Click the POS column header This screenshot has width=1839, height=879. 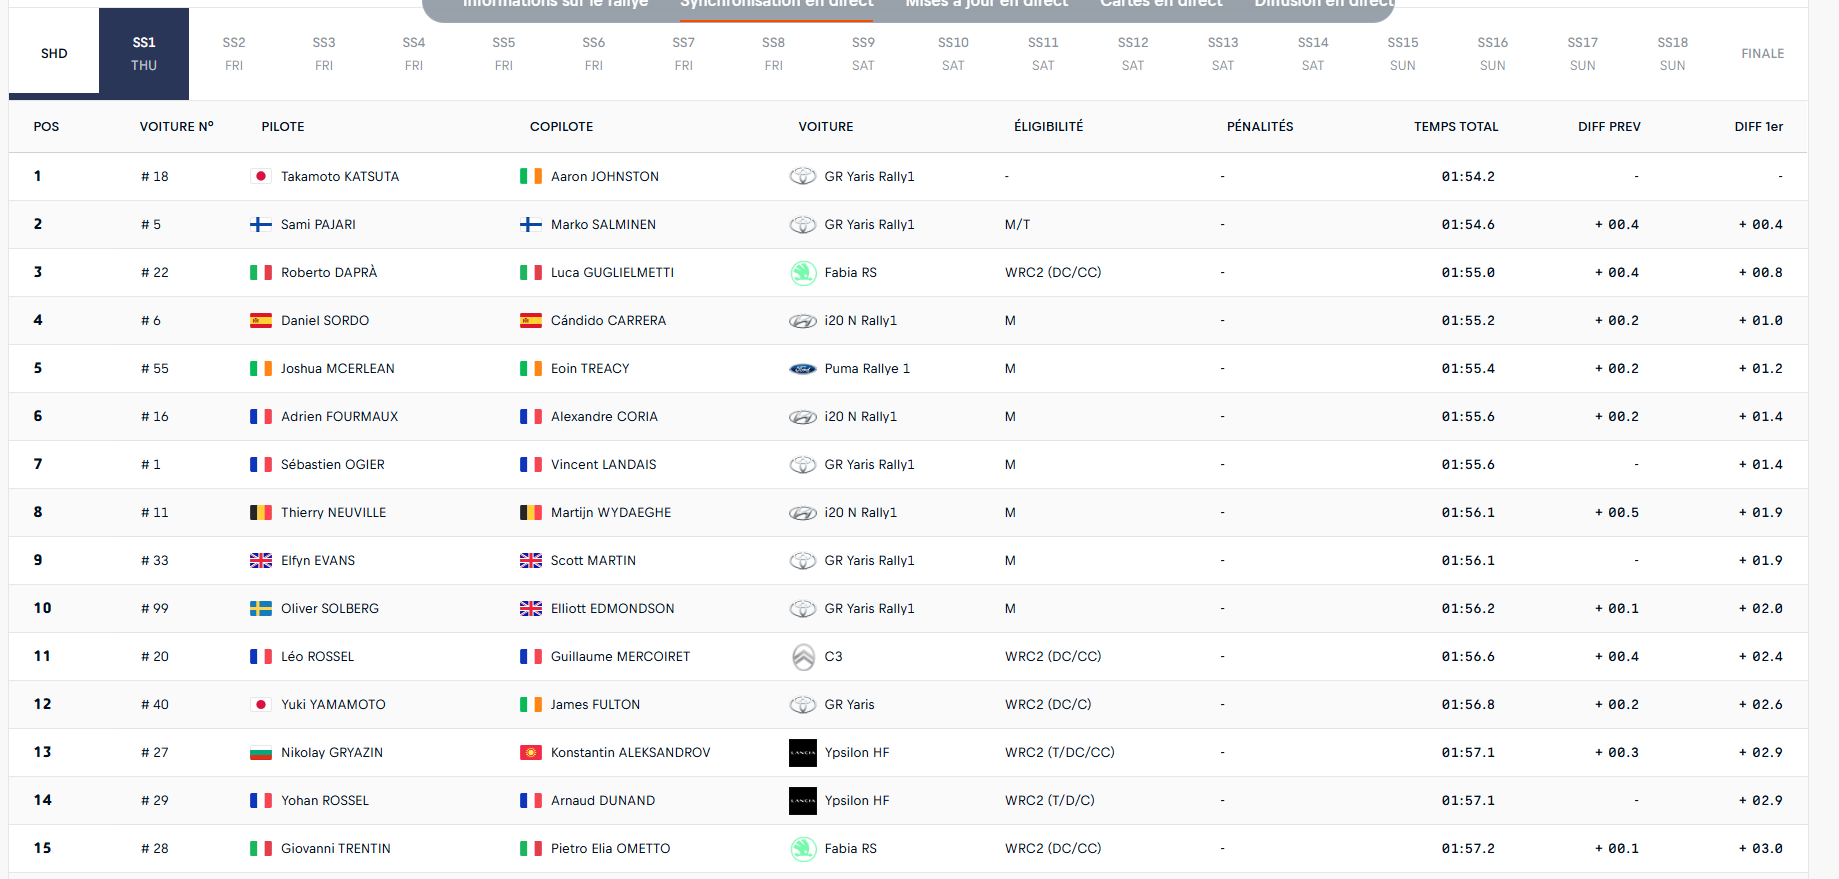46,127
